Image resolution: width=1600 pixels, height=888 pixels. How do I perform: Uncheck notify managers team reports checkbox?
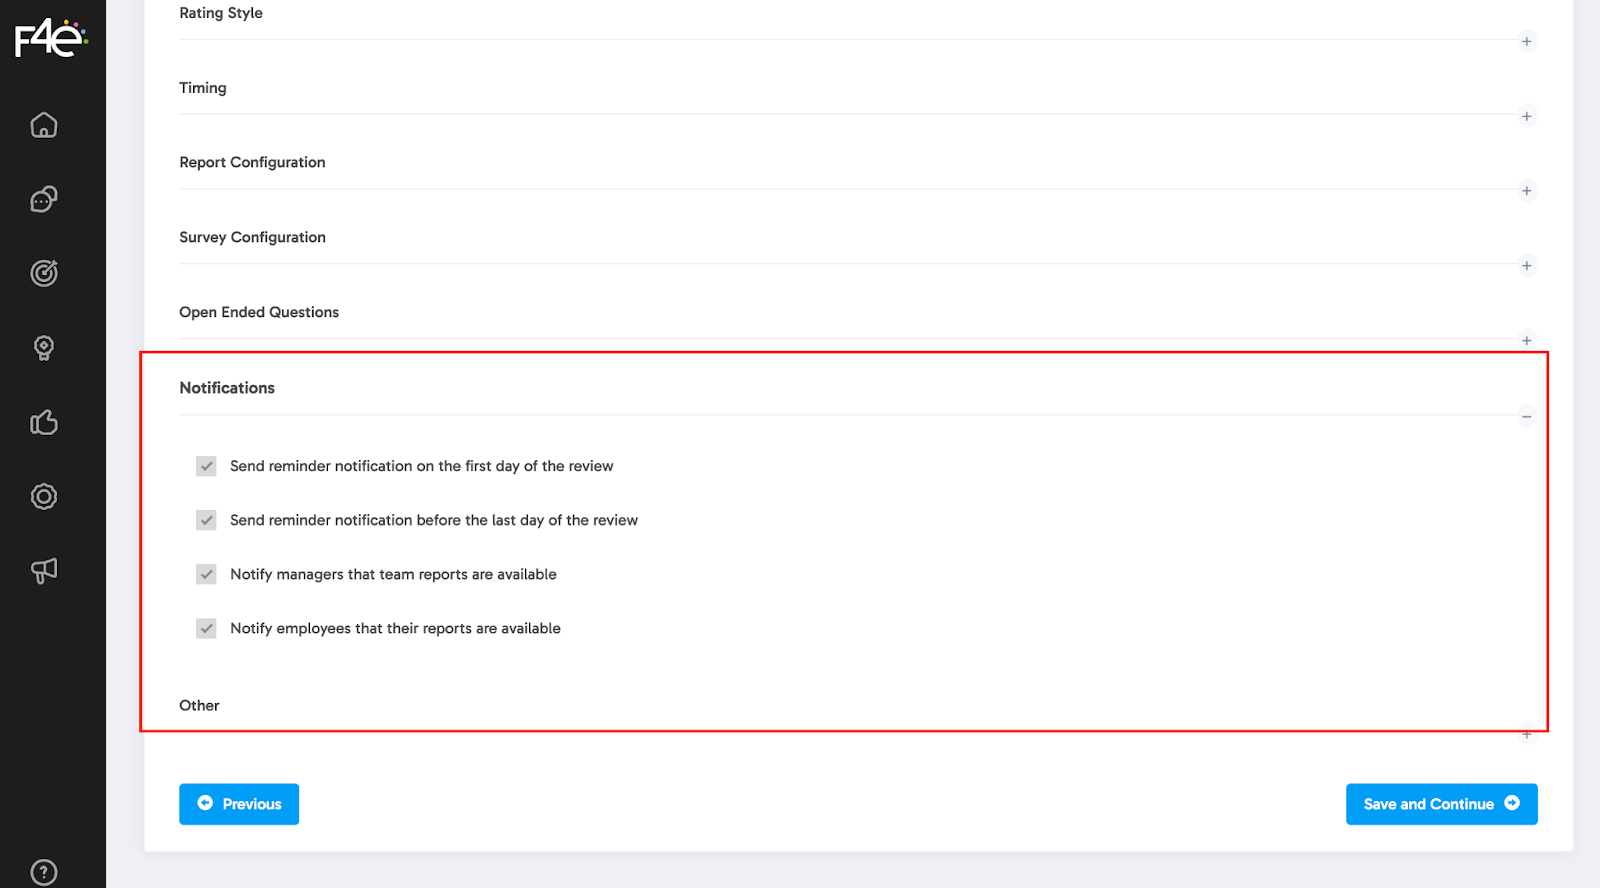click(x=206, y=574)
